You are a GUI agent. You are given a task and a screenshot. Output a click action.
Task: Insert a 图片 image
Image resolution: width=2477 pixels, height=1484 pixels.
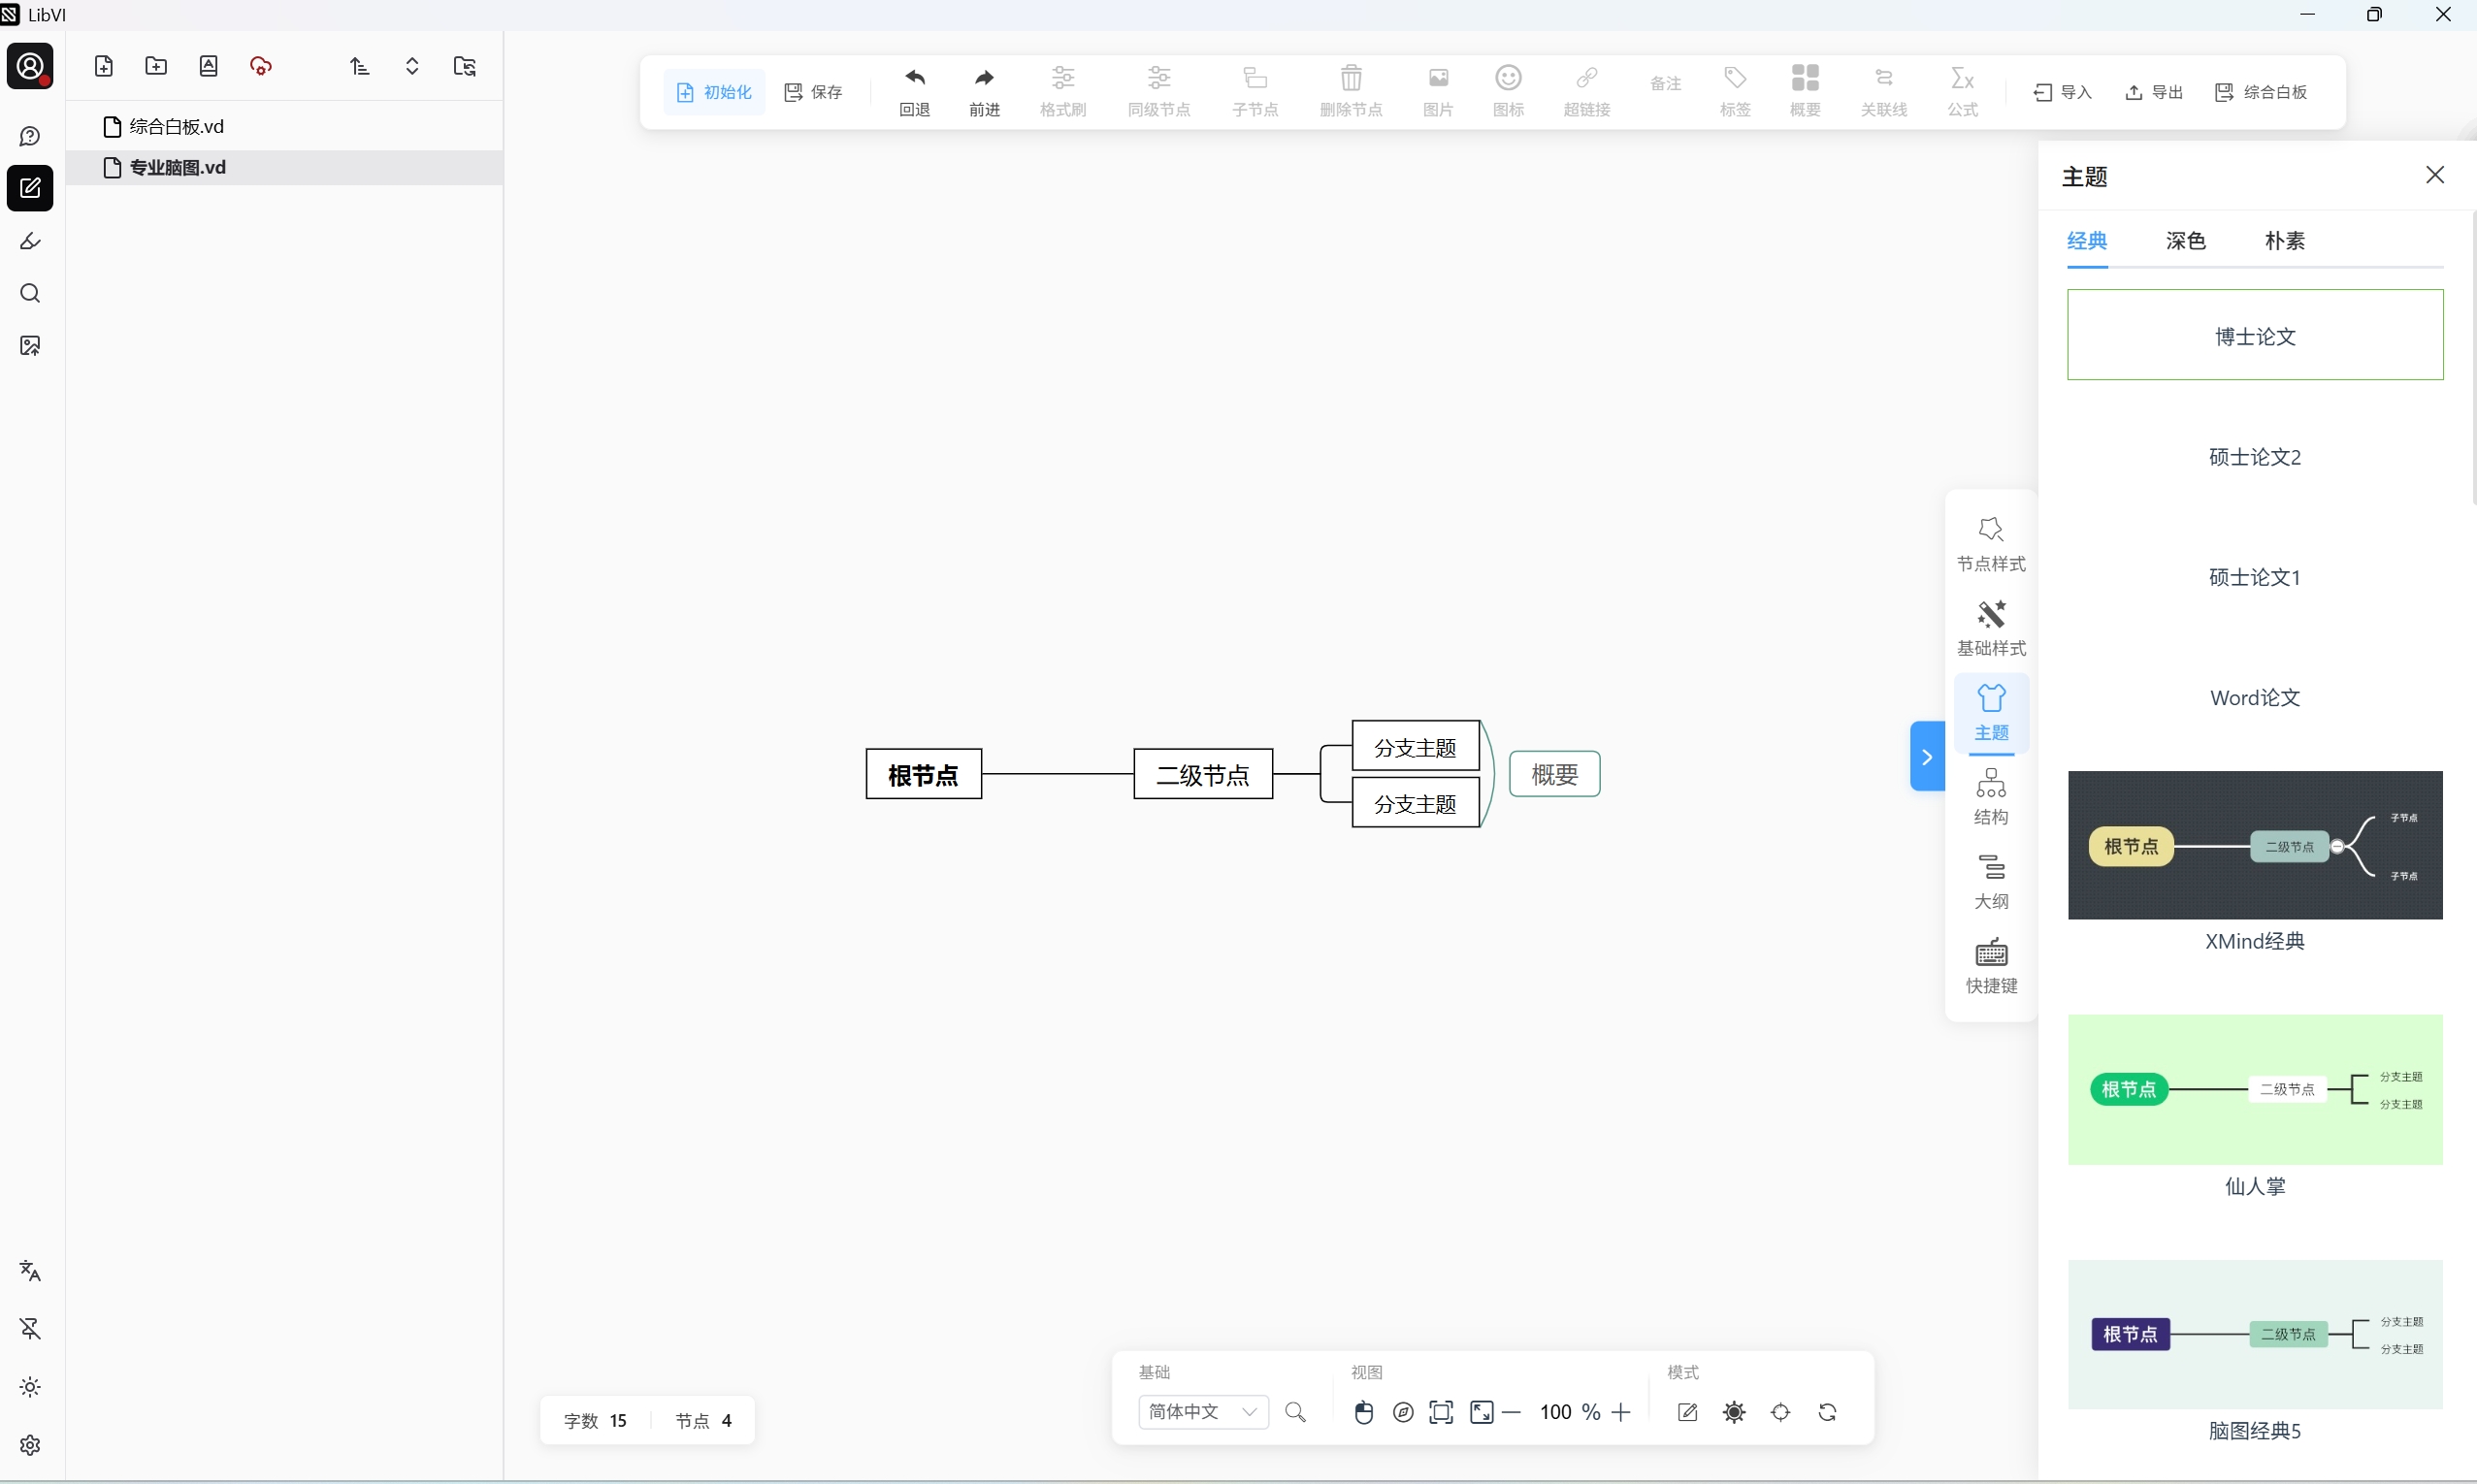1438,91
